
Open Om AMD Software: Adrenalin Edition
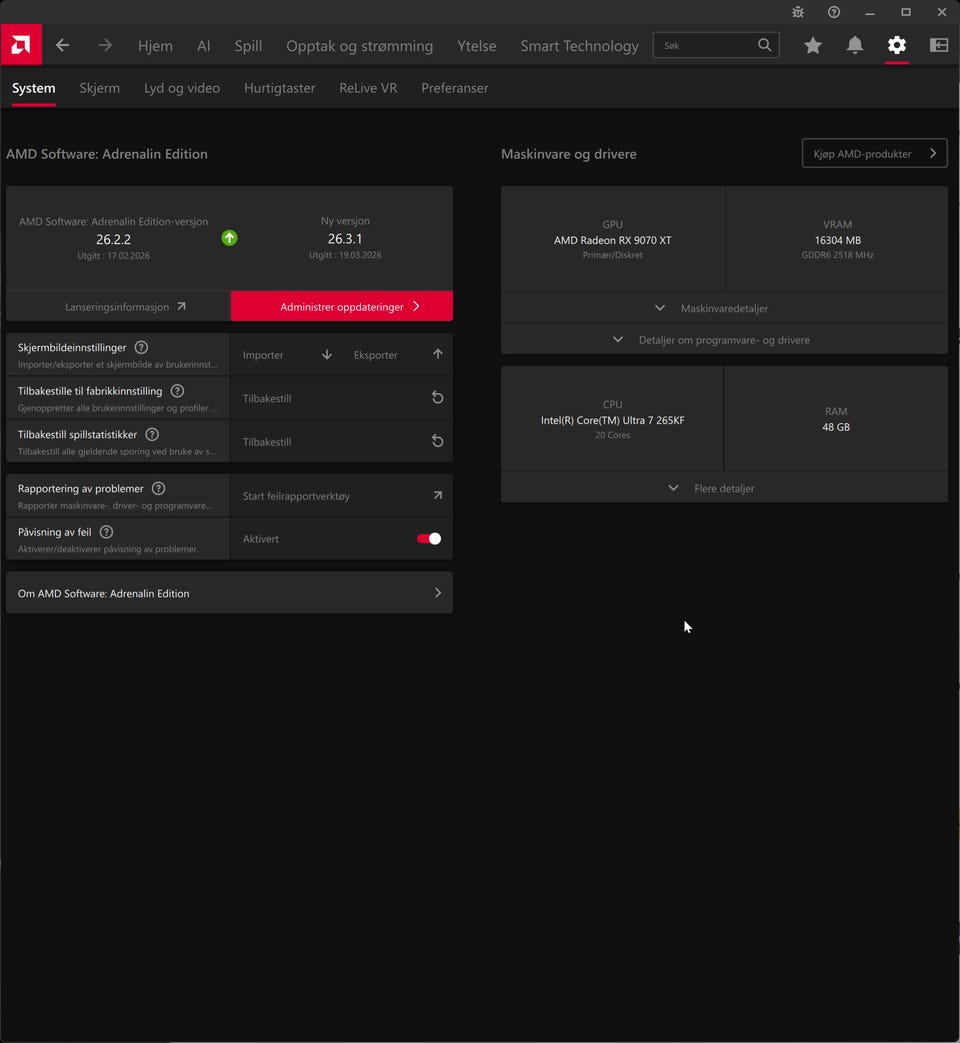click(x=229, y=593)
